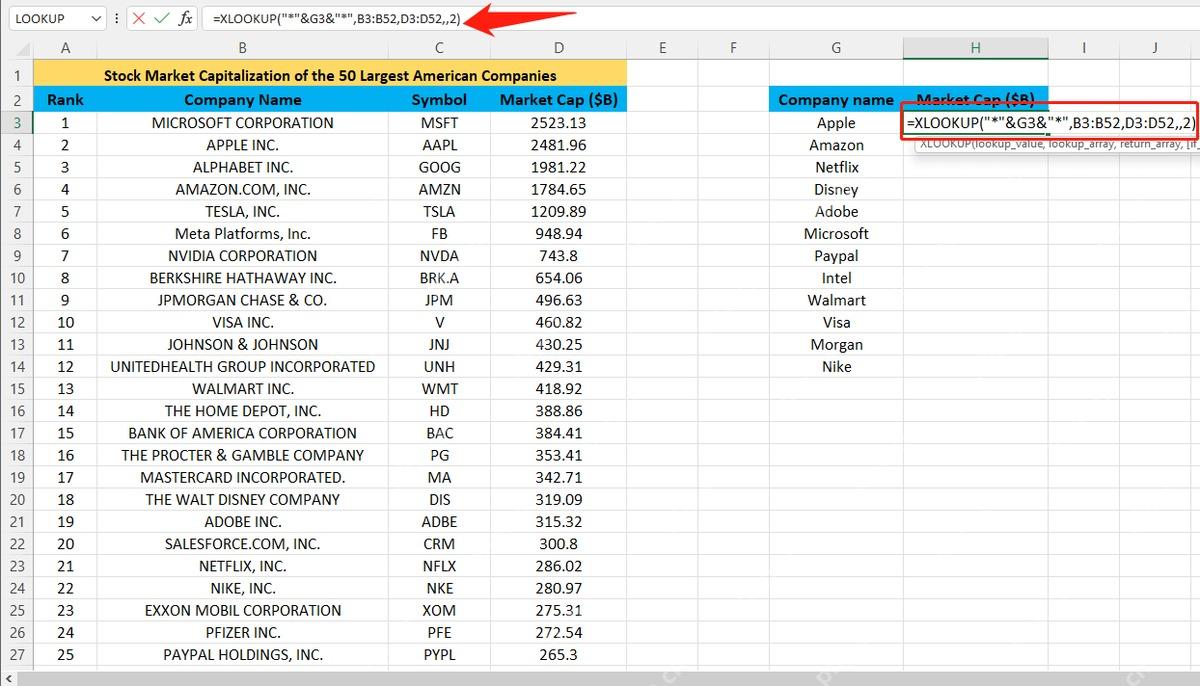Image resolution: width=1200 pixels, height=686 pixels.
Task: Select row 10 by its row header
Action: [16, 278]
